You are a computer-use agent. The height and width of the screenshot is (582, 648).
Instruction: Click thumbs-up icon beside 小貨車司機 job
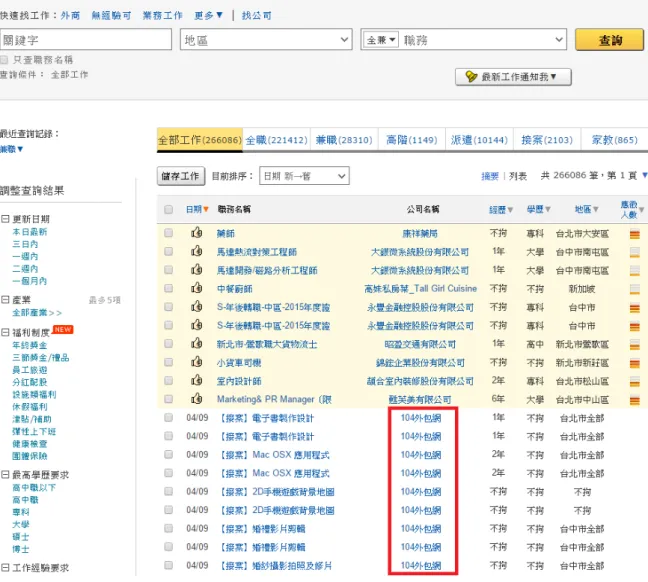click(x=197, y=362)
